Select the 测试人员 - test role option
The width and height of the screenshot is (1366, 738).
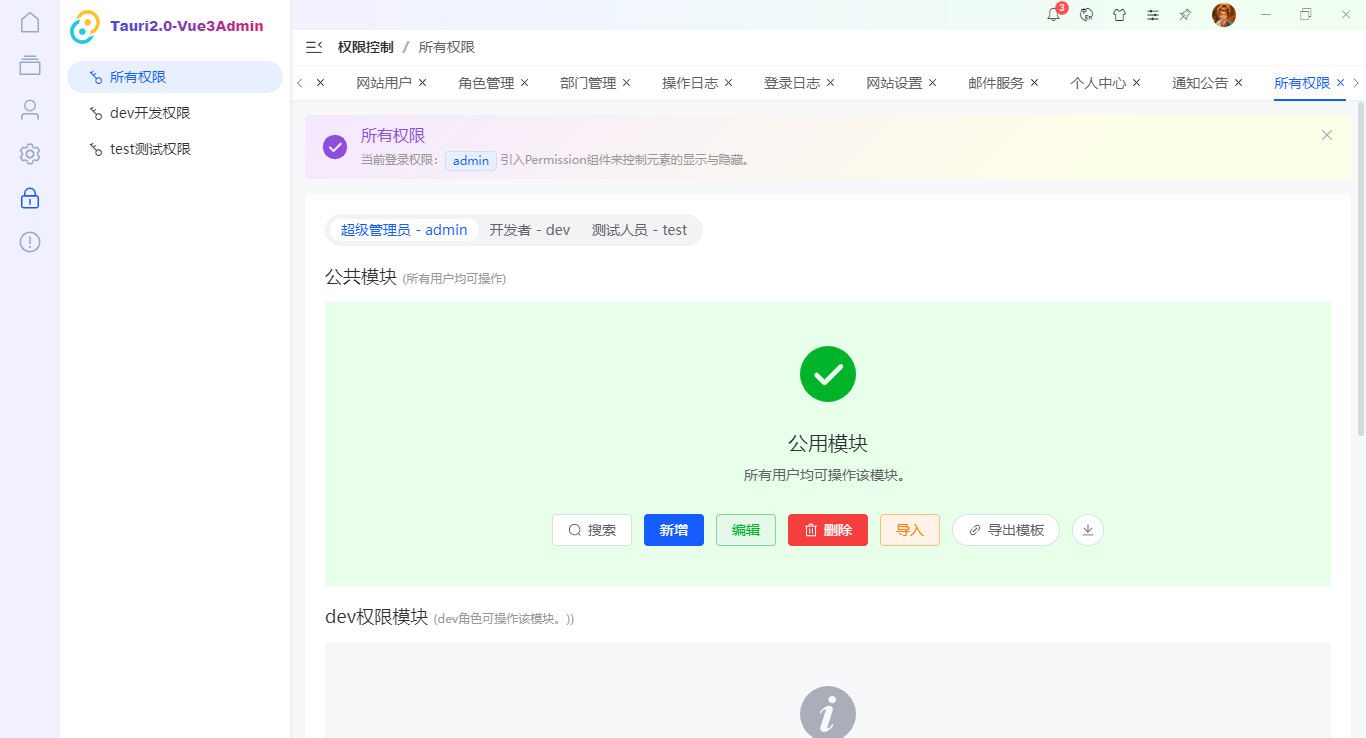click(x=640, y=229)
